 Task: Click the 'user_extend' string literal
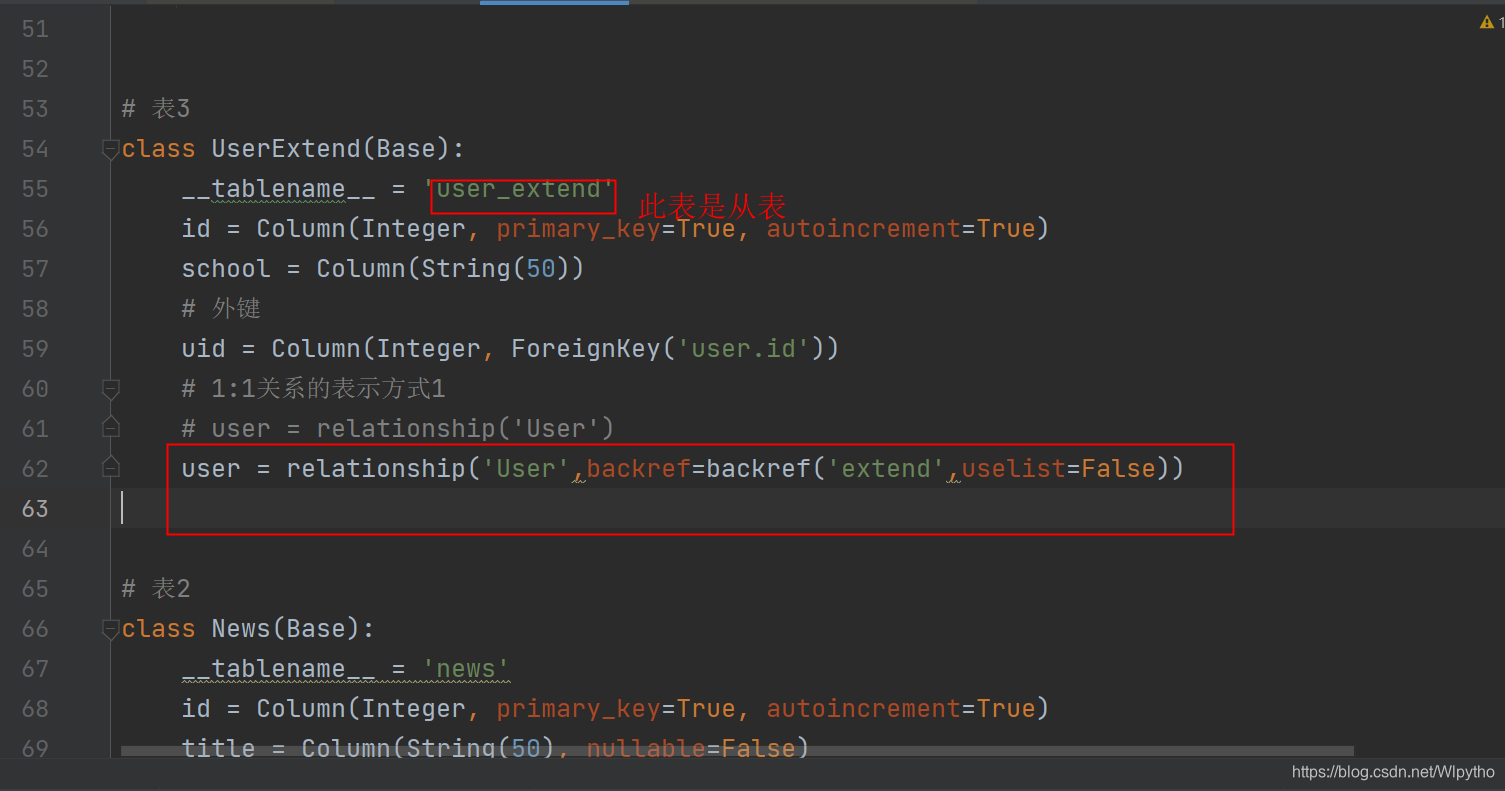coord(519,189)
